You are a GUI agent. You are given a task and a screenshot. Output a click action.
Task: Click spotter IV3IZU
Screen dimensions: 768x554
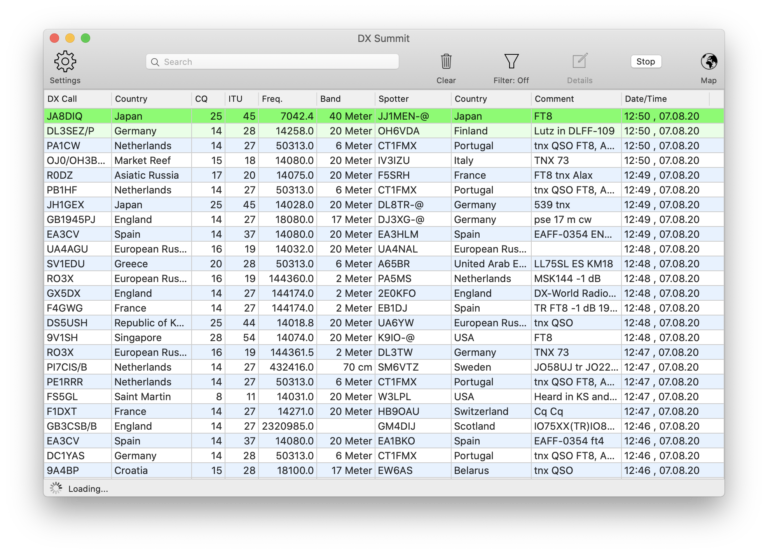pyautogui.click(x=393, y=161)
